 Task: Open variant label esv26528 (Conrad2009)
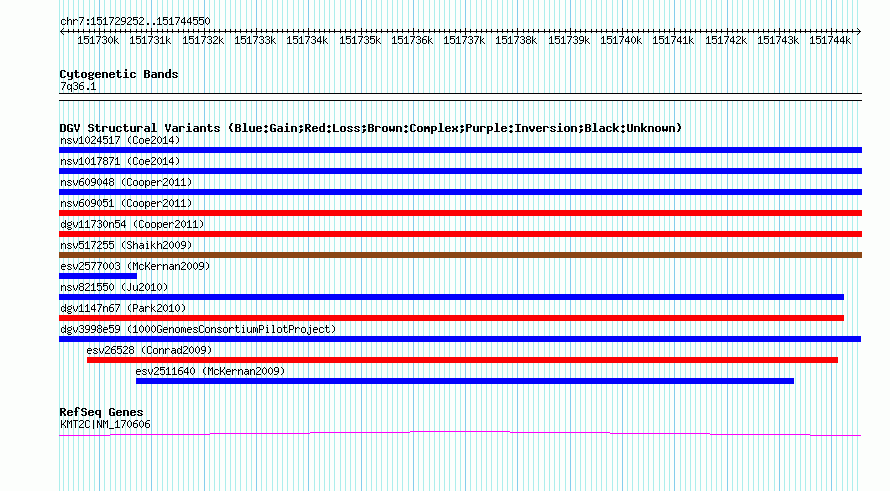pyautogui.click(x=149, y=350)
